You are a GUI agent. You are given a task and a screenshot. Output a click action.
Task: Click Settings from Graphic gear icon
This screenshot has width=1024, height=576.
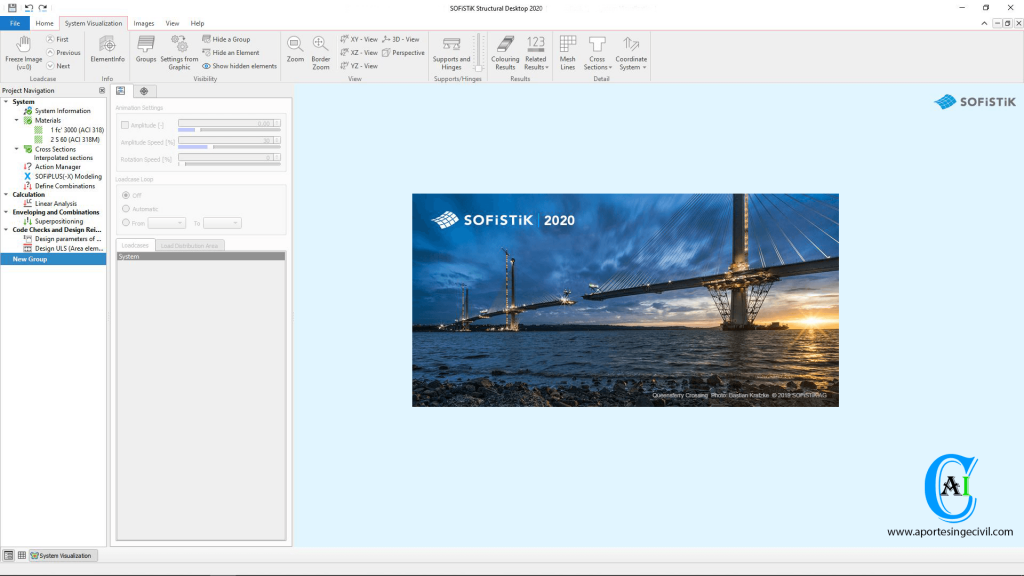(179, 44)
